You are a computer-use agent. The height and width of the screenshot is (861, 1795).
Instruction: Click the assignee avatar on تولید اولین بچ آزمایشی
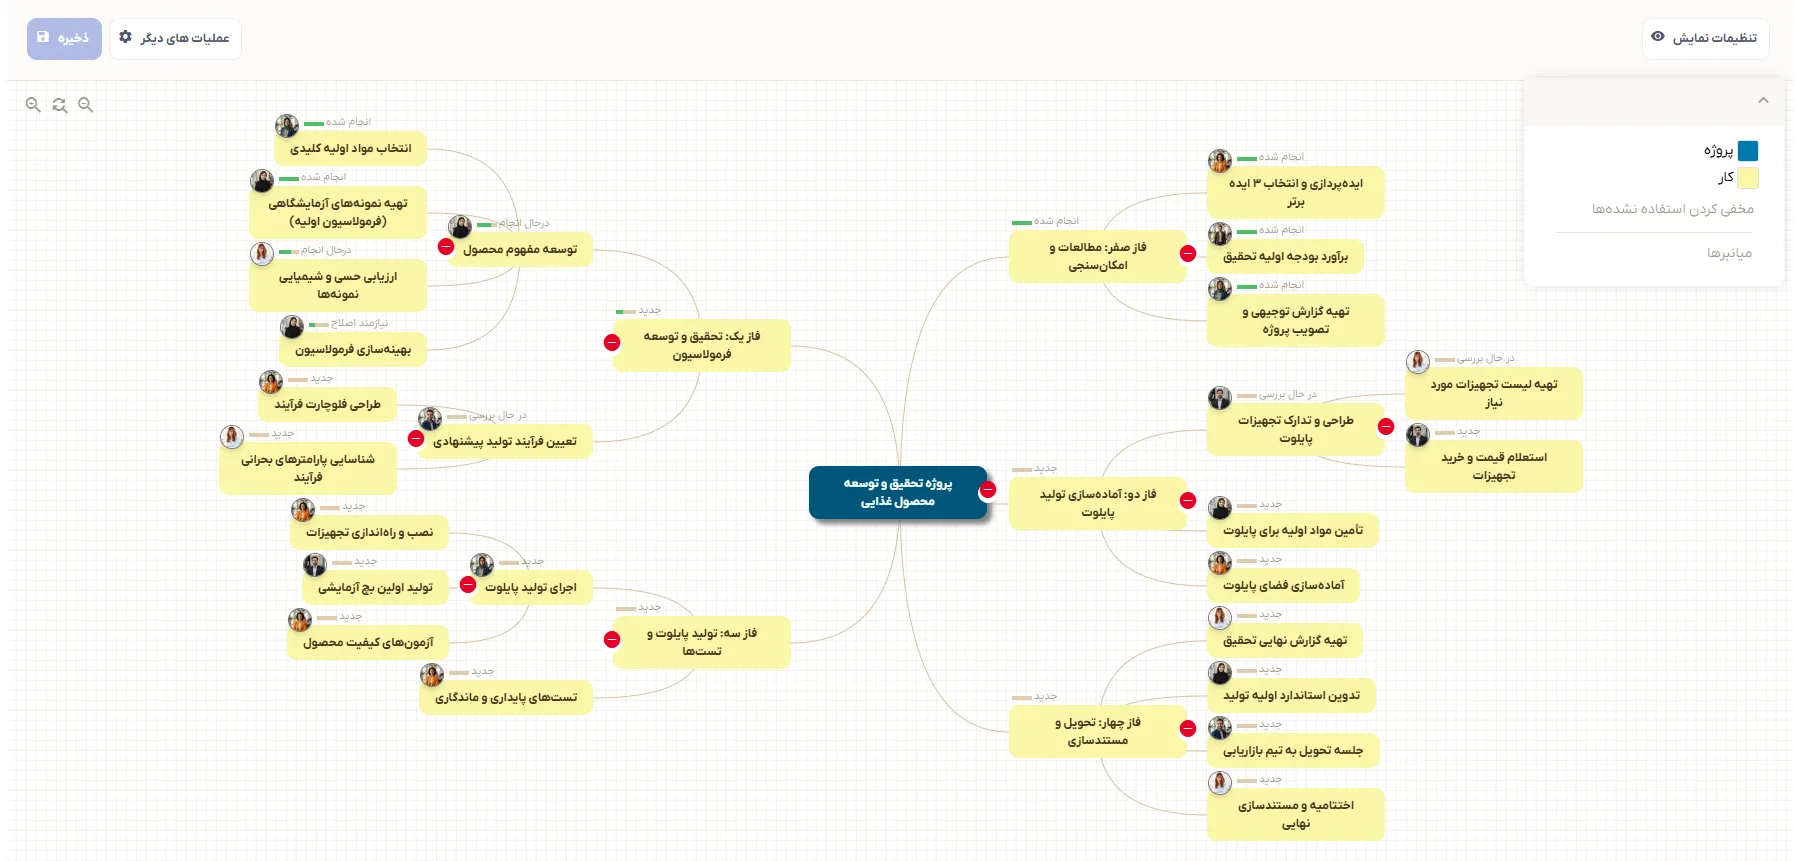click(x=315, y=565)
